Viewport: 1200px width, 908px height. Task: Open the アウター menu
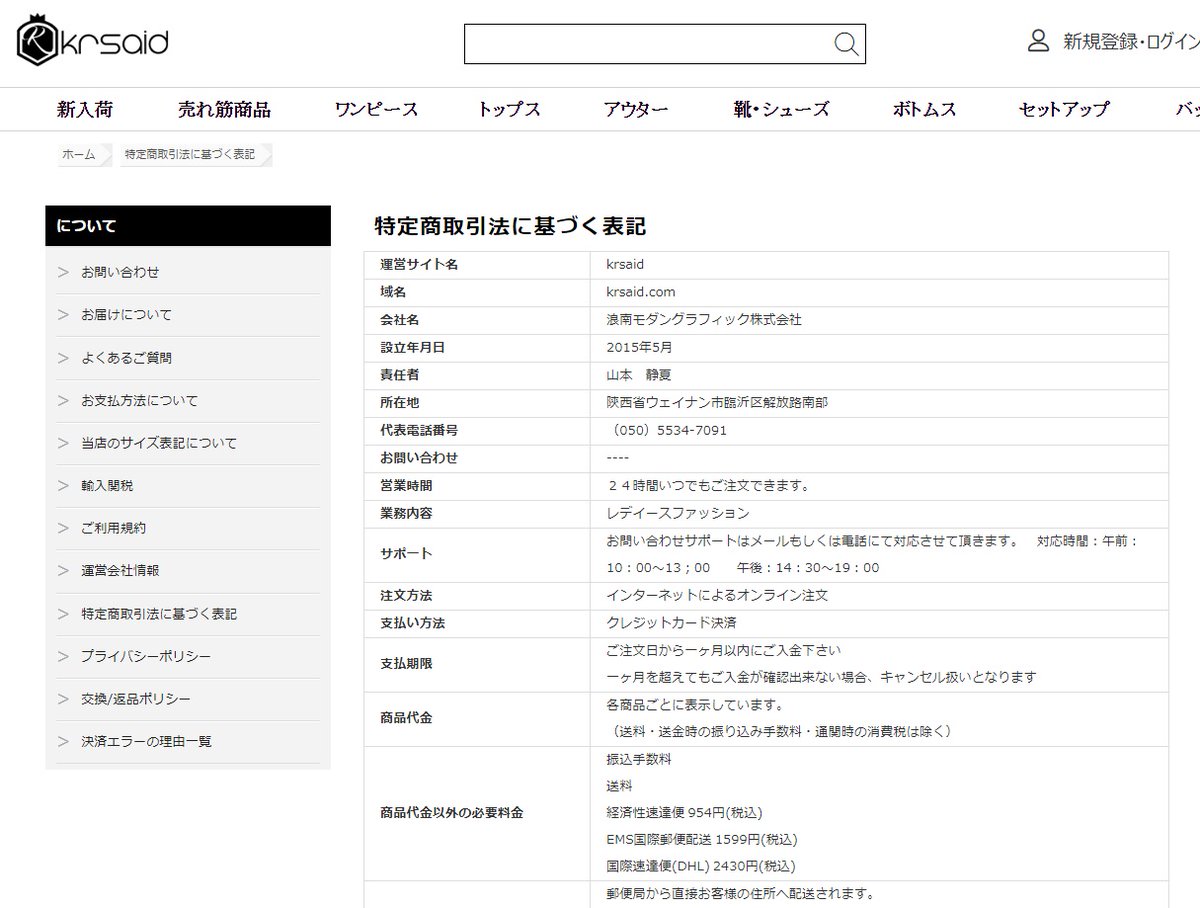pyautogui.click(x=636, y=109)
